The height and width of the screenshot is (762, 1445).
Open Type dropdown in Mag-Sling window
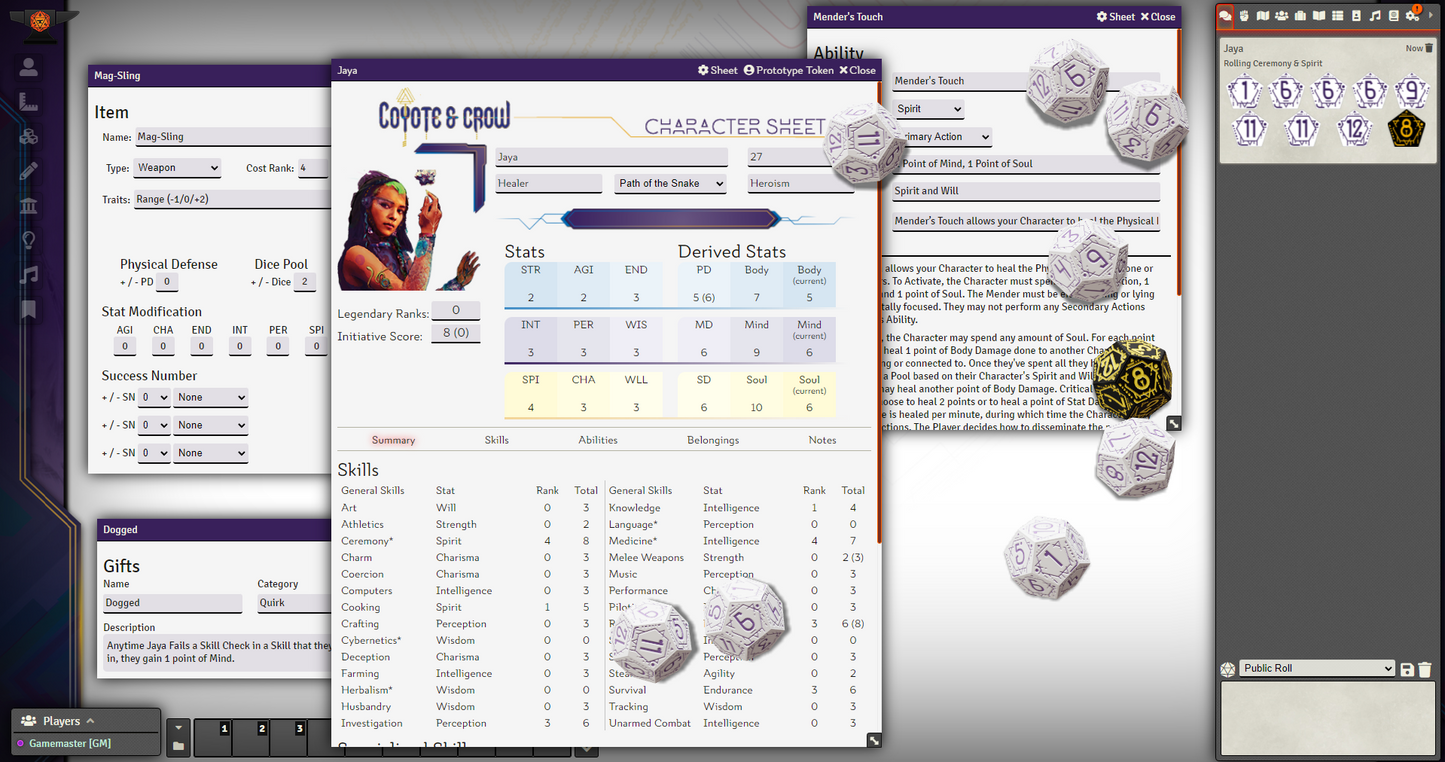coord(178,168)
